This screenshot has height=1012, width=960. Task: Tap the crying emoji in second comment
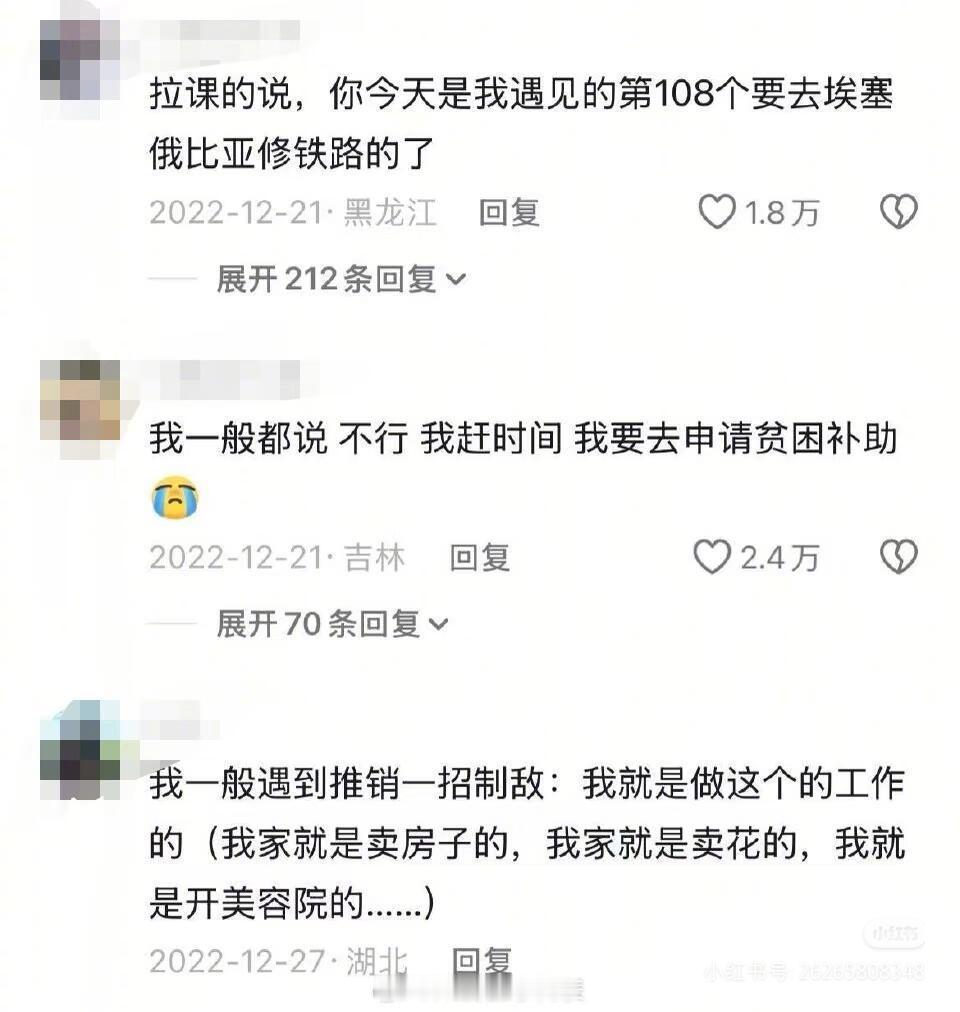point(175,497)
